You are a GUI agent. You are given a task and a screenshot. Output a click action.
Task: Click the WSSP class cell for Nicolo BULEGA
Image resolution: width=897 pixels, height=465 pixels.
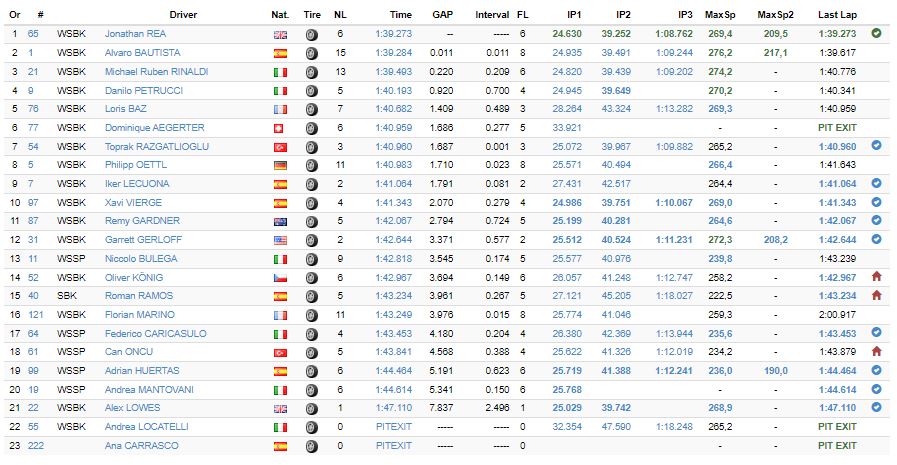[x=71, y=259]
